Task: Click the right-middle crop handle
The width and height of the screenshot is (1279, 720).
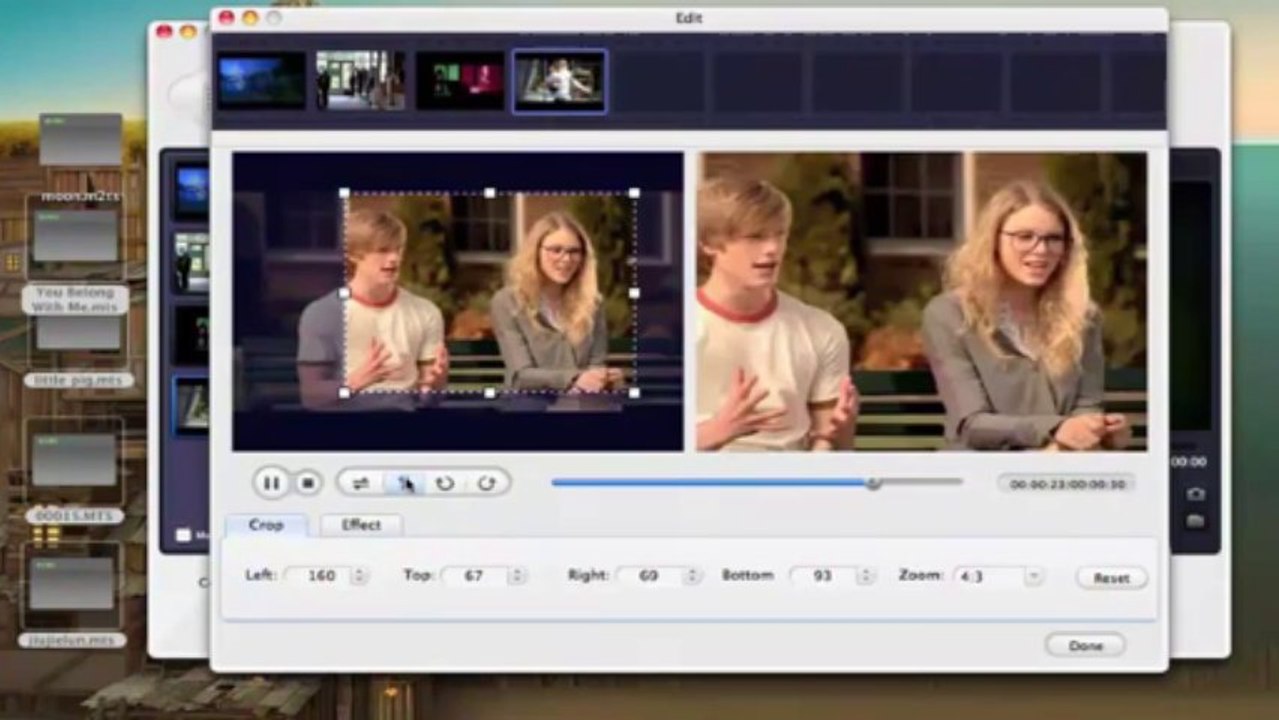Action: point(635,293)
